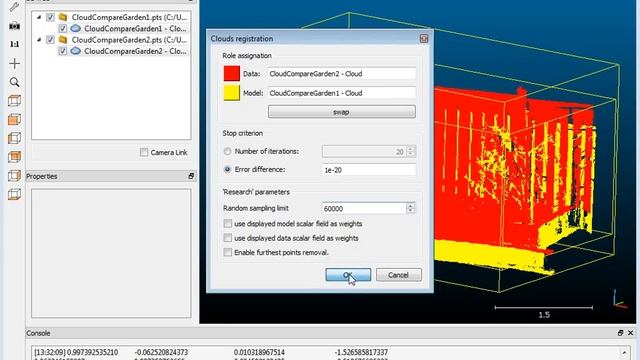Click console value 0.010318967514
Viewport: 640px width, 360px height.
click(x=259, y=352)
